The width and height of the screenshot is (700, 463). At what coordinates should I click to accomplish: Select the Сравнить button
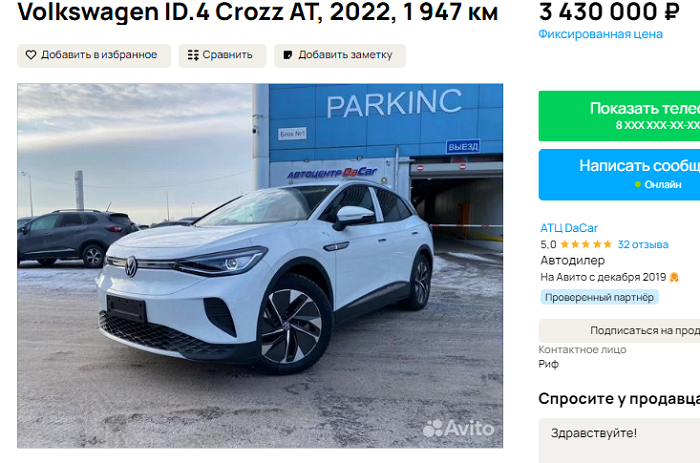[222, 55]
